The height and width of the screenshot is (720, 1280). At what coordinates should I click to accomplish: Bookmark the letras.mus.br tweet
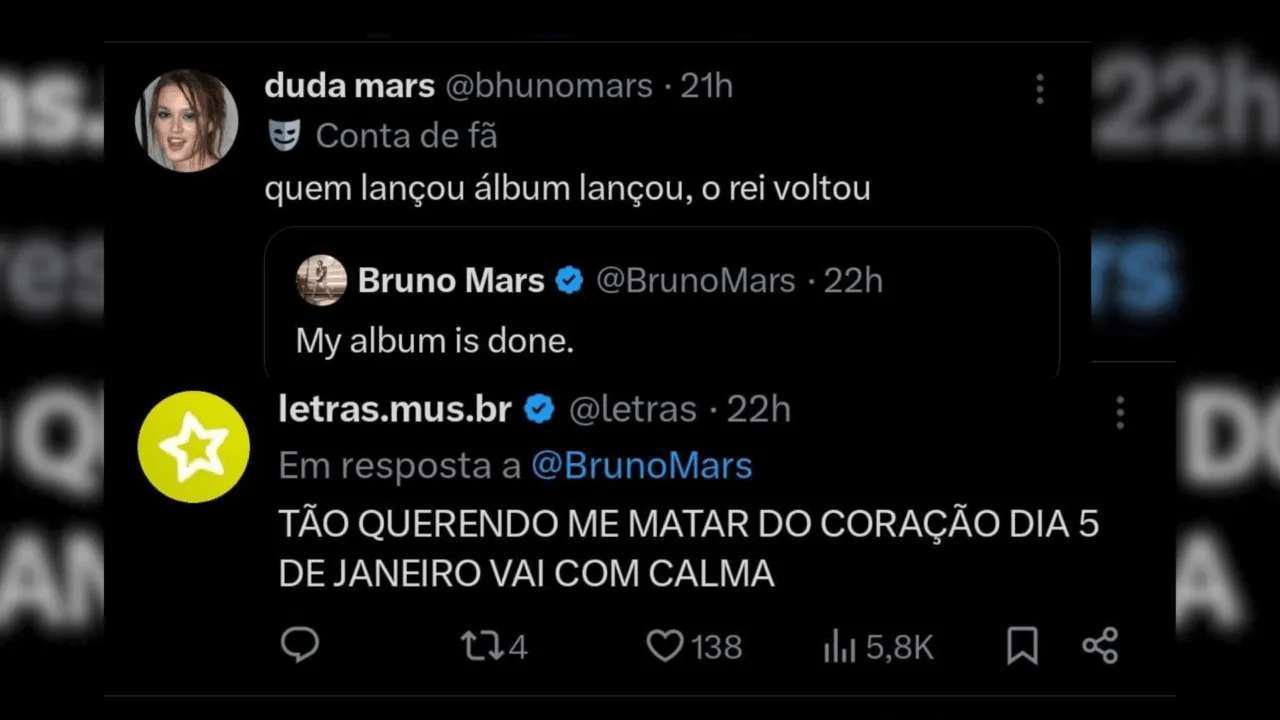pos(1022,646)
